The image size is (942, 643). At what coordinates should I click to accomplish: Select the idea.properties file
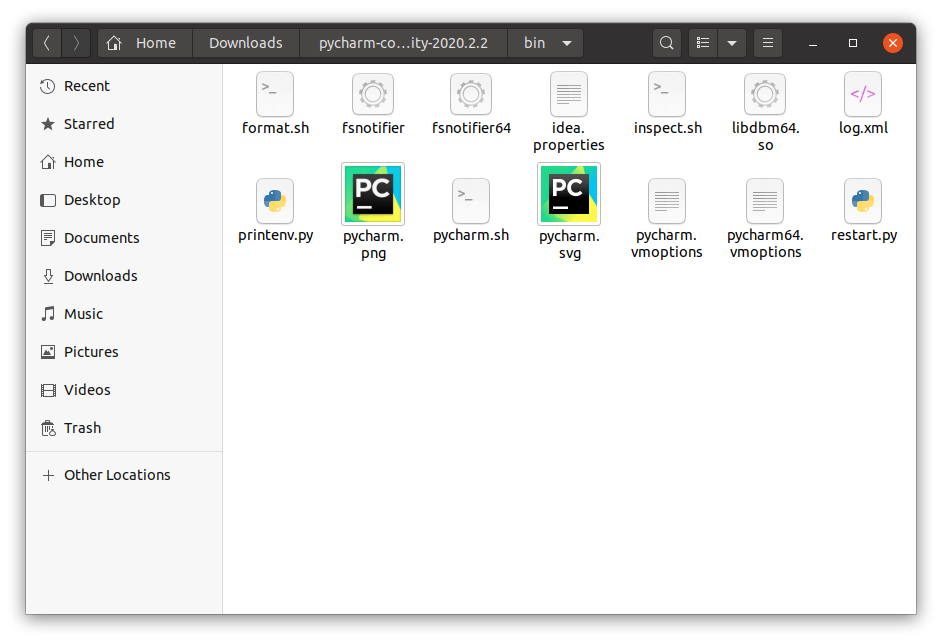568,93
